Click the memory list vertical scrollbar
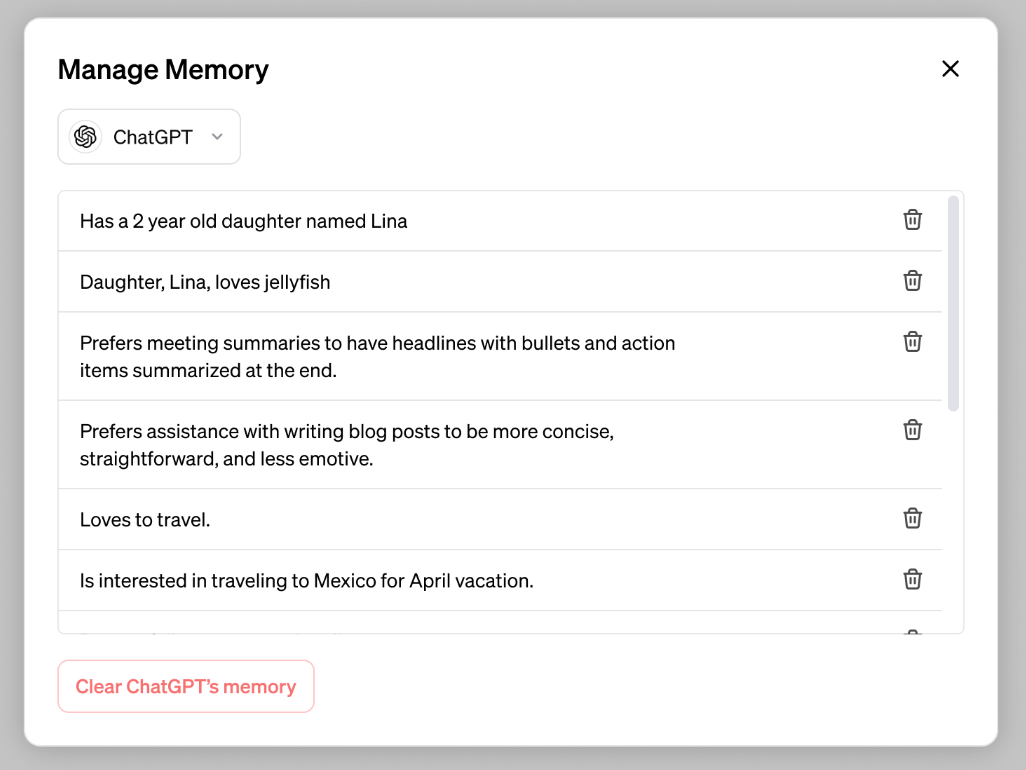 pyautogui.click(x=953, y=302)
